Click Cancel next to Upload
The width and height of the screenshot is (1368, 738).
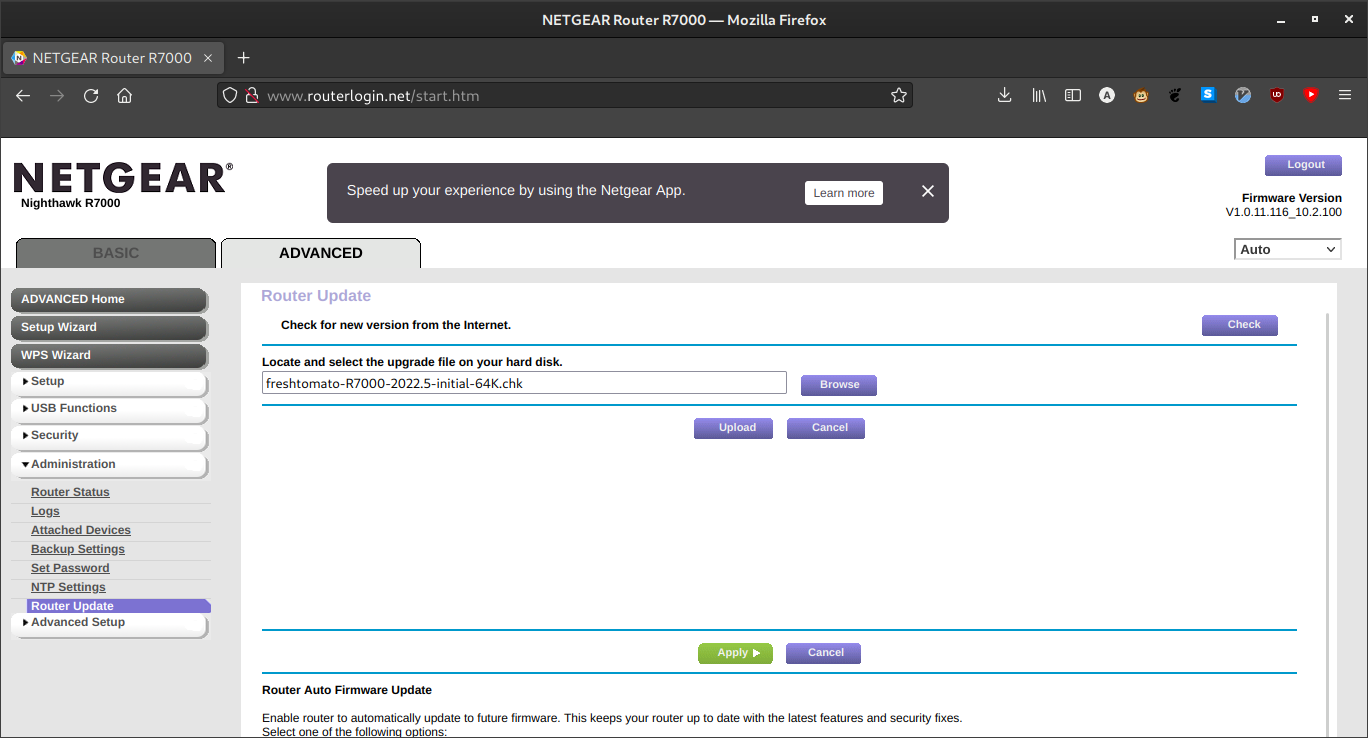click(826, 428)
